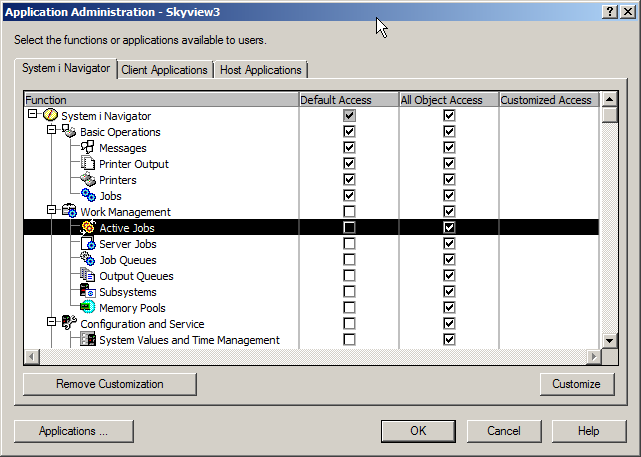Viewport: 641px width, 457px height.
Task: Click the vertical scrollbar up arrow
Action: point(610,99)
